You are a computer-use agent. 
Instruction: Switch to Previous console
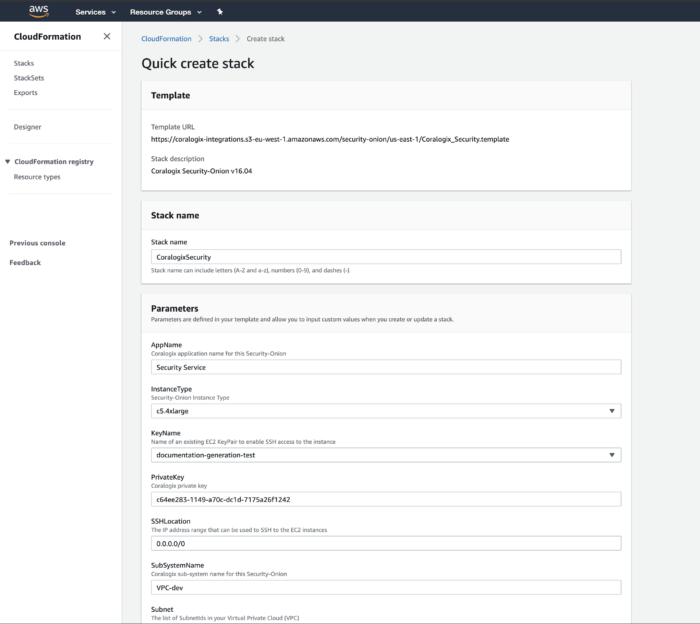click(x=37, y=243)
